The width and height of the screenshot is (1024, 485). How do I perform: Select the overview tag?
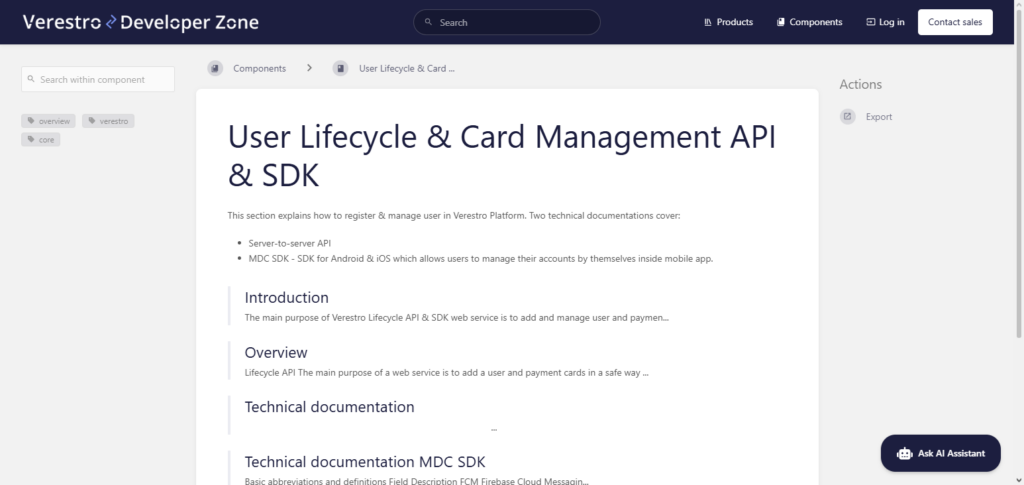[x=48, y=121]
